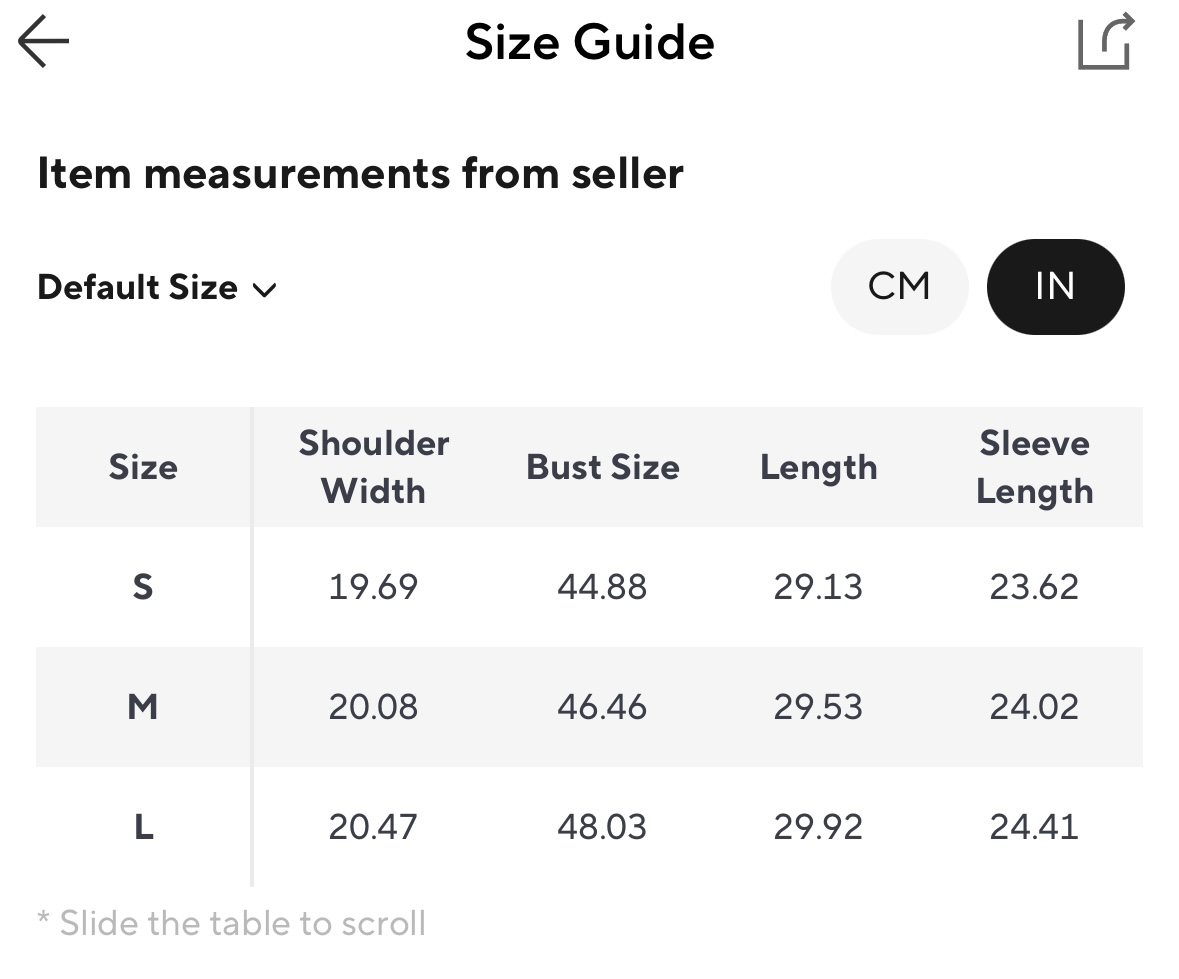Viewport: 1179px width, 979px height.
Task: Click the Length column header
Action: [818, 467]
